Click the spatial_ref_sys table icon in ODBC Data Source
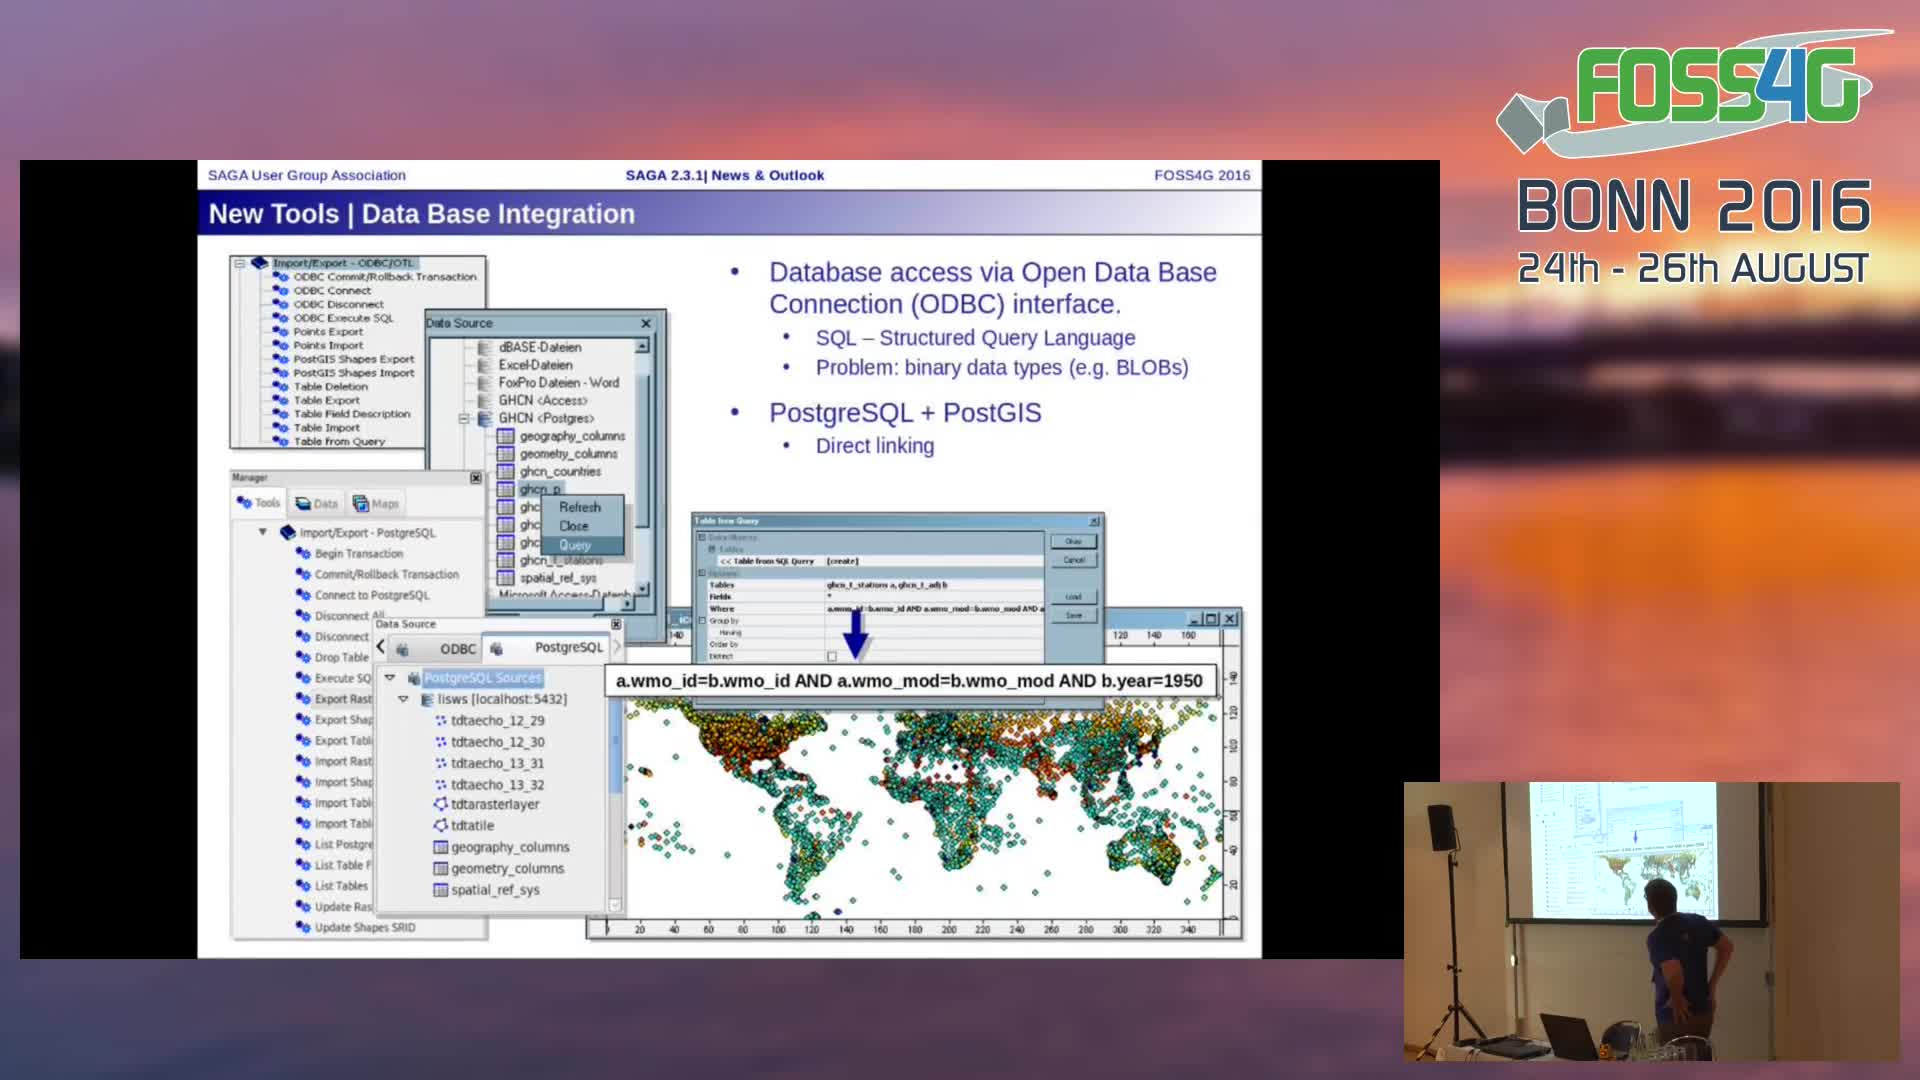The width and height of the screenshot is (1920, 1080). pyautogui.click(x=506, y=577)
